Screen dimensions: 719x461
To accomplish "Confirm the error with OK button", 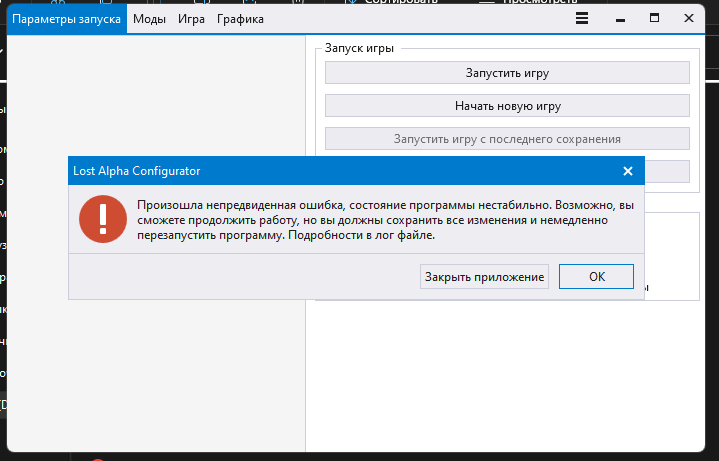I will pyautogui.click(x=596, y=277).
